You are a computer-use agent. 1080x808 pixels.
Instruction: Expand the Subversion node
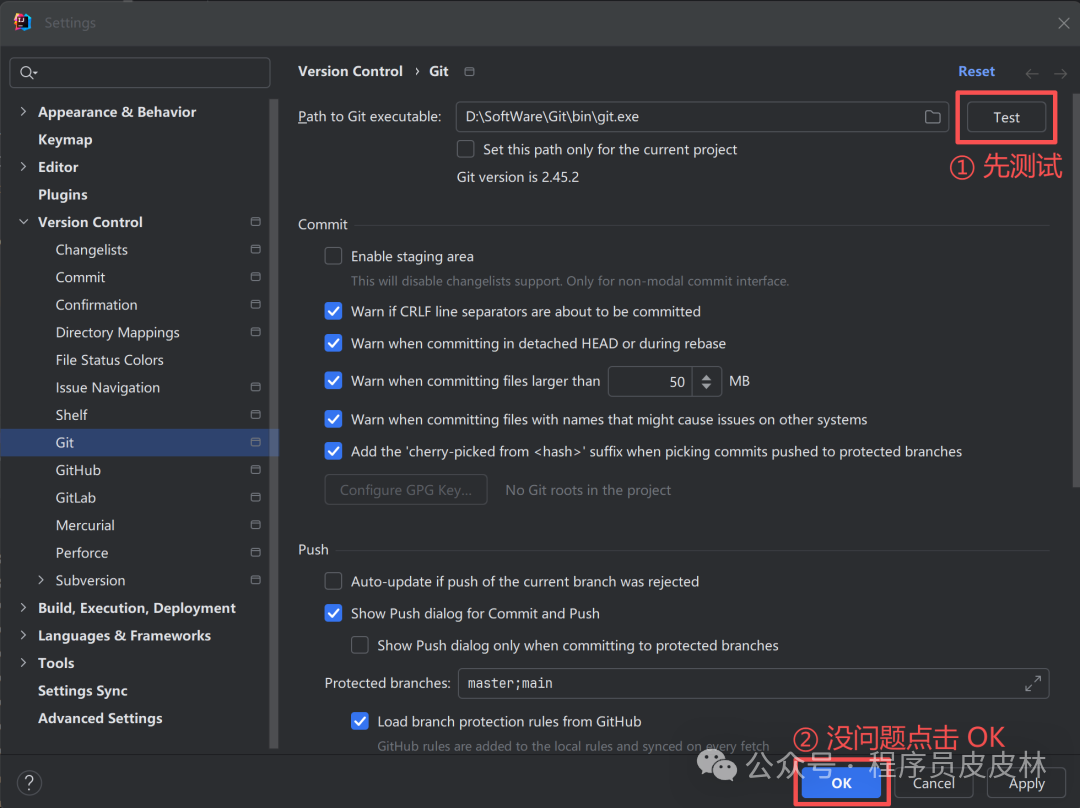tap(41, 580)
